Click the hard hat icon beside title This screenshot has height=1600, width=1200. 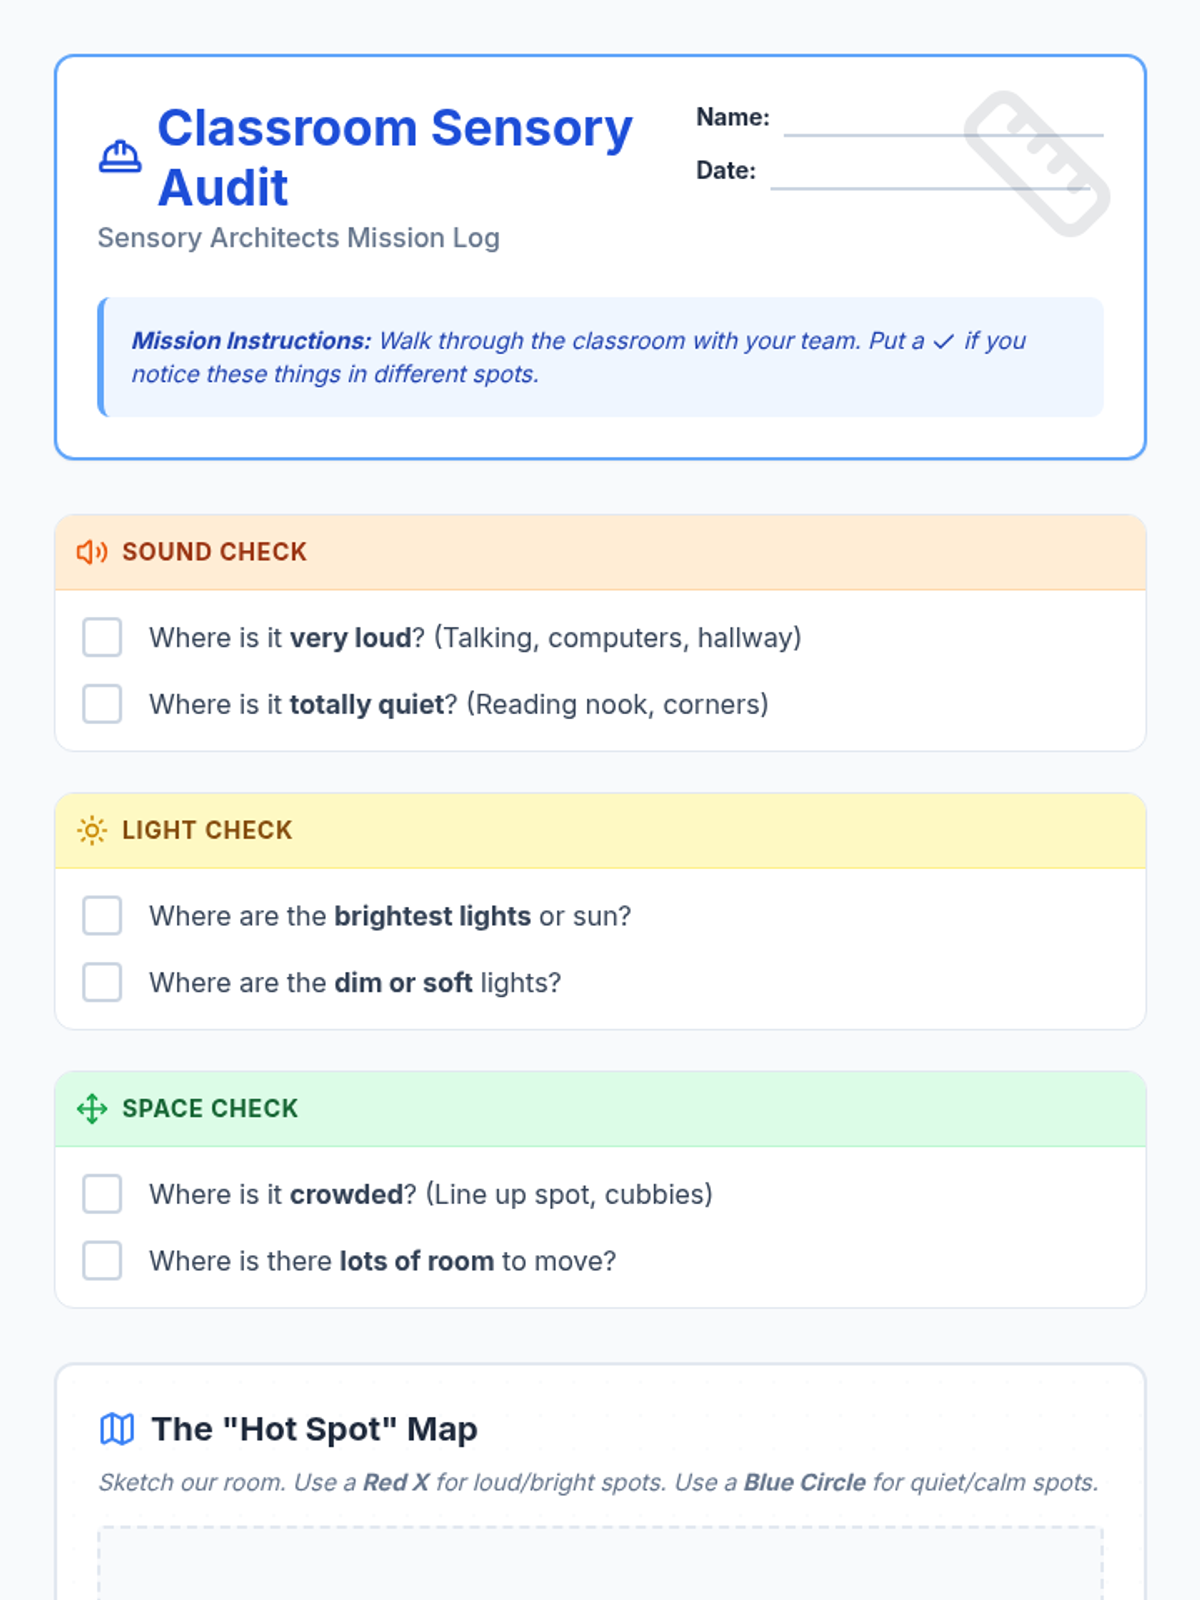tap(120, 157)
